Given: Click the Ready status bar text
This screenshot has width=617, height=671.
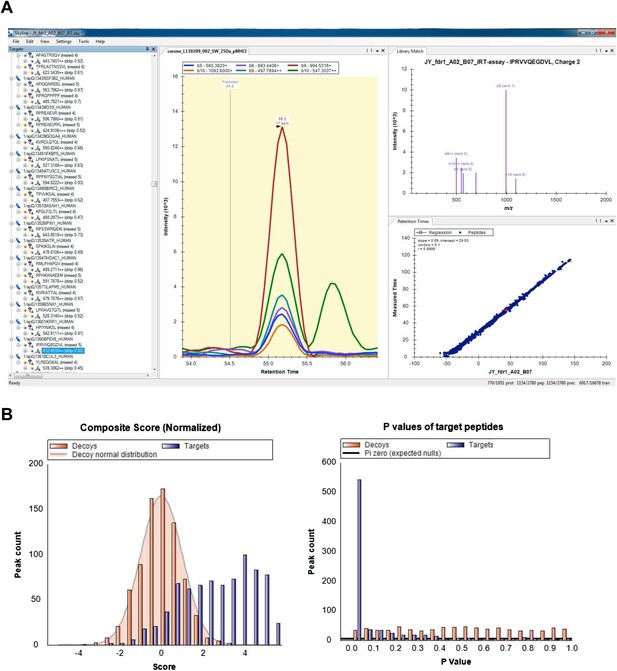Looking at the screenshot, I should (15, 383).
